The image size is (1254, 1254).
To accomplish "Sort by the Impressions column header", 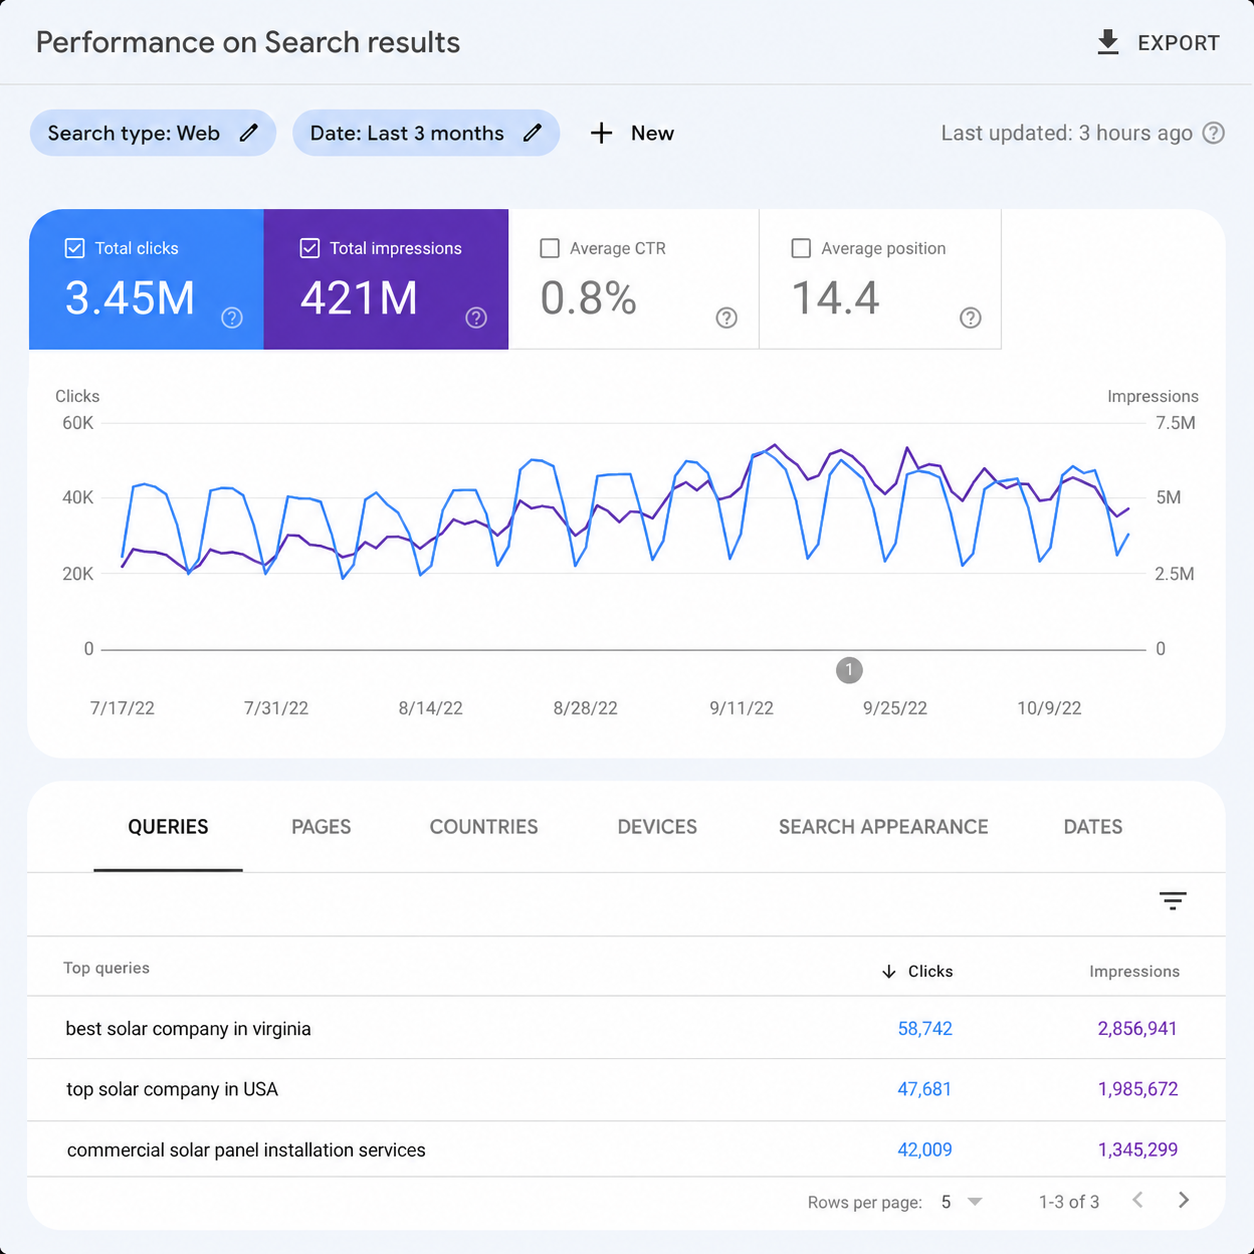I will pos(1134,972).
